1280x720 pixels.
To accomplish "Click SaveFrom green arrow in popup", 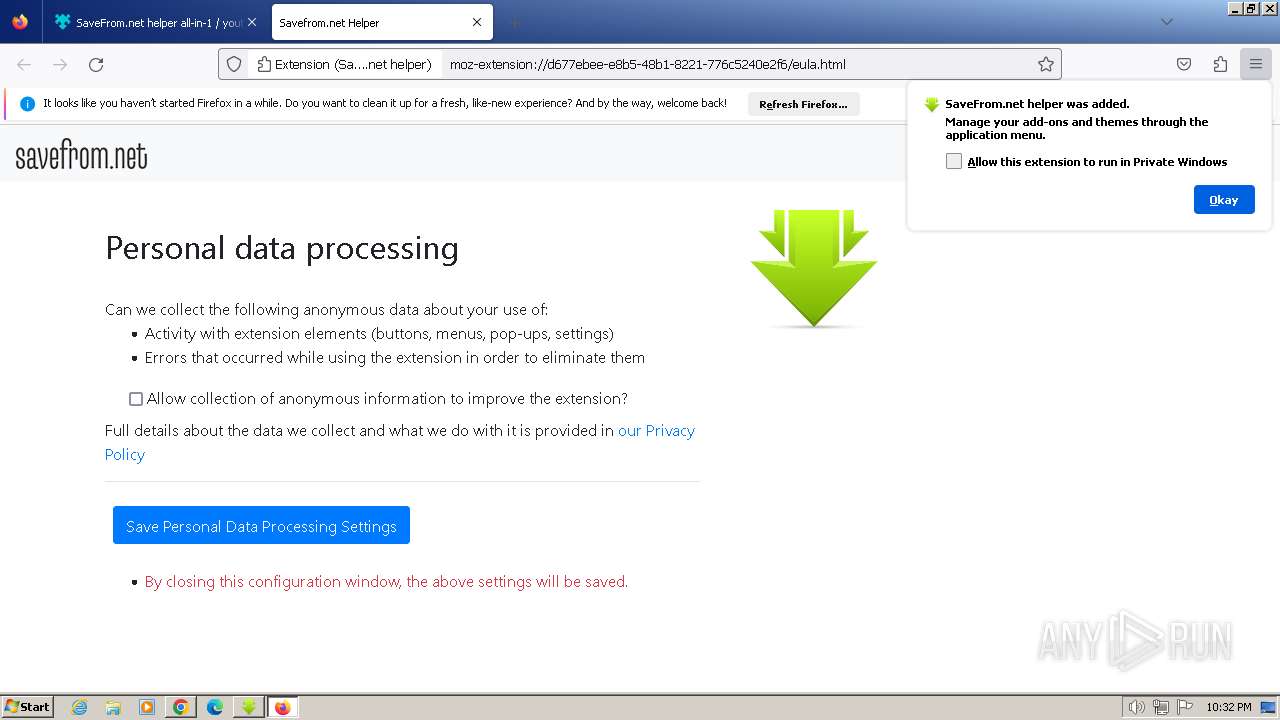I will [932, 104].
